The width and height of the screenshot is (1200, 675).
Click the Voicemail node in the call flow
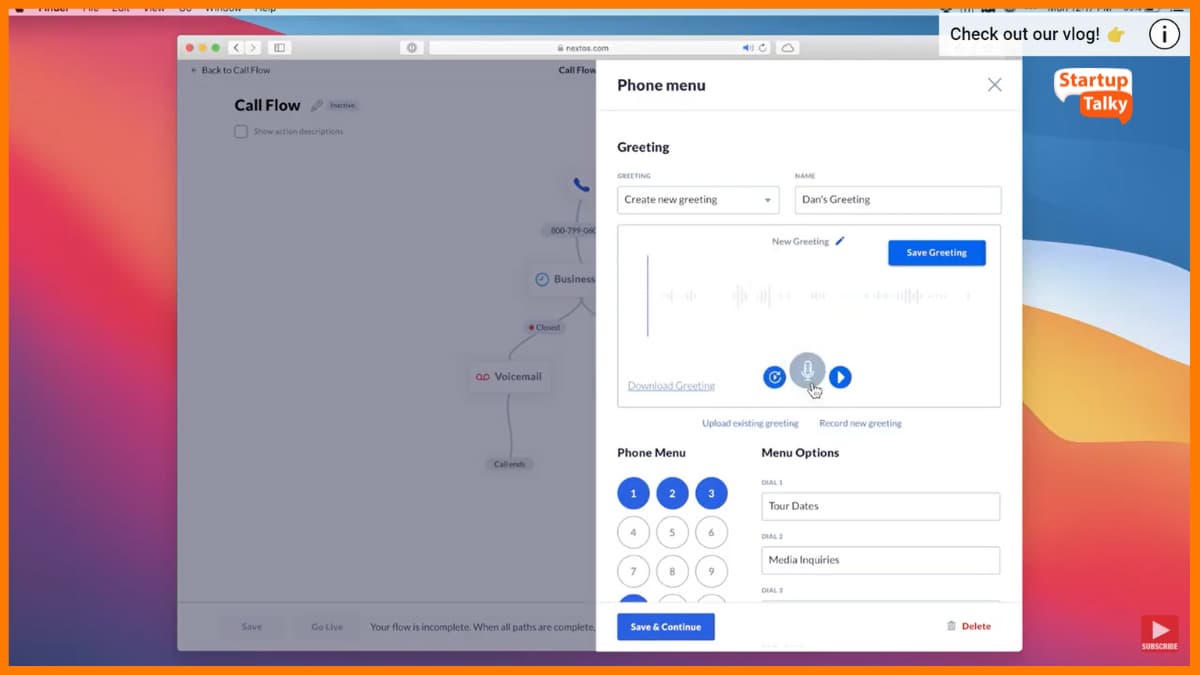(509, 377)
